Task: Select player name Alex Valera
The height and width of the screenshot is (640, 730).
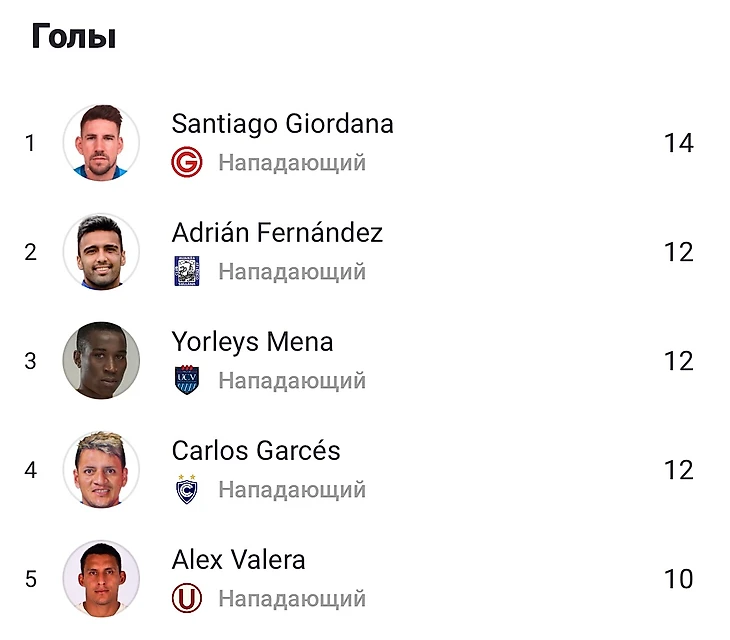Action: (238, 560)
